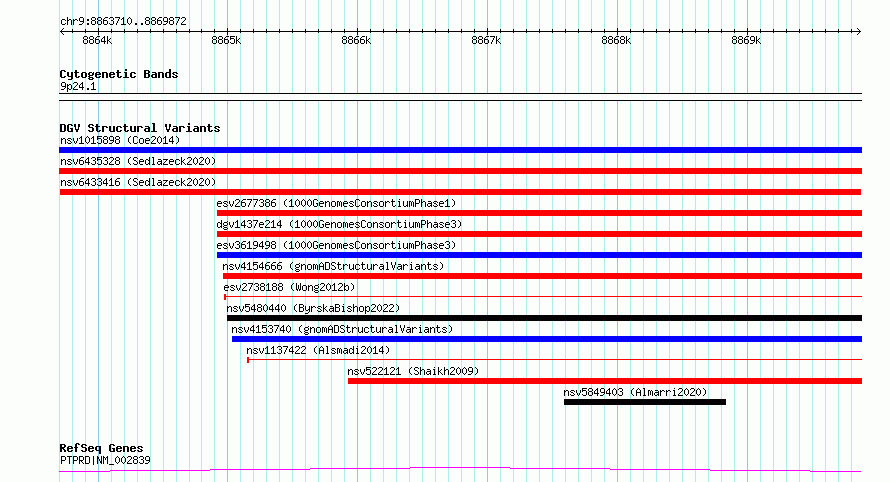The height and width of the screenshot is (482, 890).
Task: Open the esv2738188 (Wong2012b) label
Action: [289, 287]
